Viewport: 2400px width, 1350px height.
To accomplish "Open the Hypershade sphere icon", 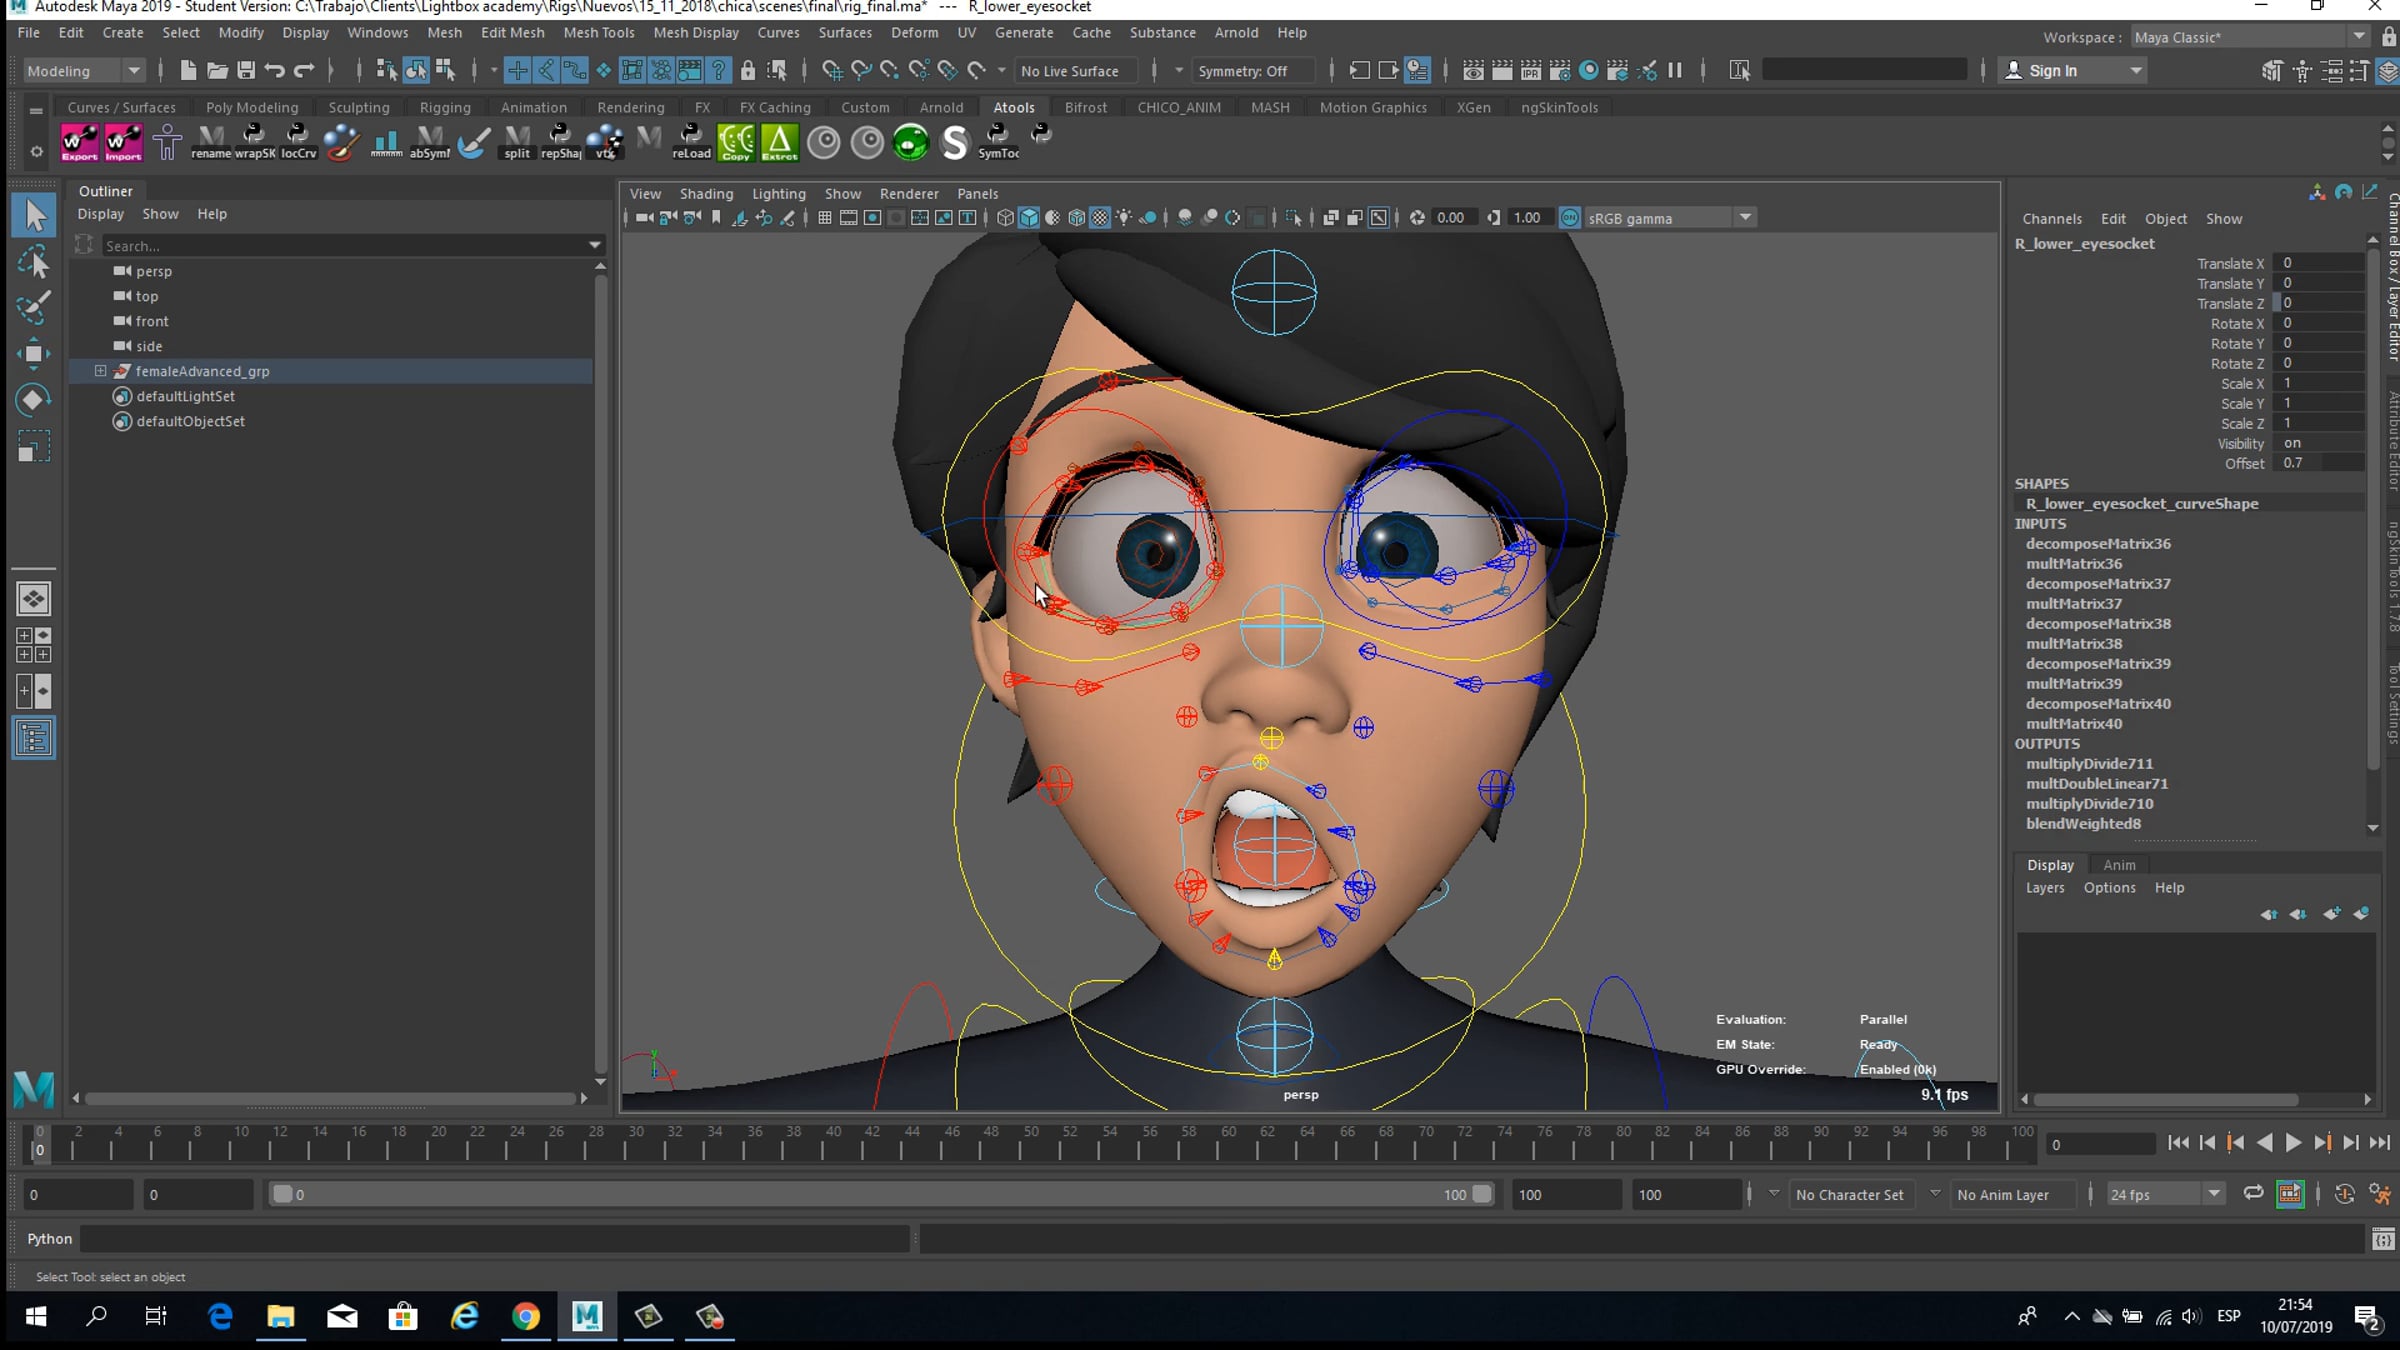I will click(1589, 70).
